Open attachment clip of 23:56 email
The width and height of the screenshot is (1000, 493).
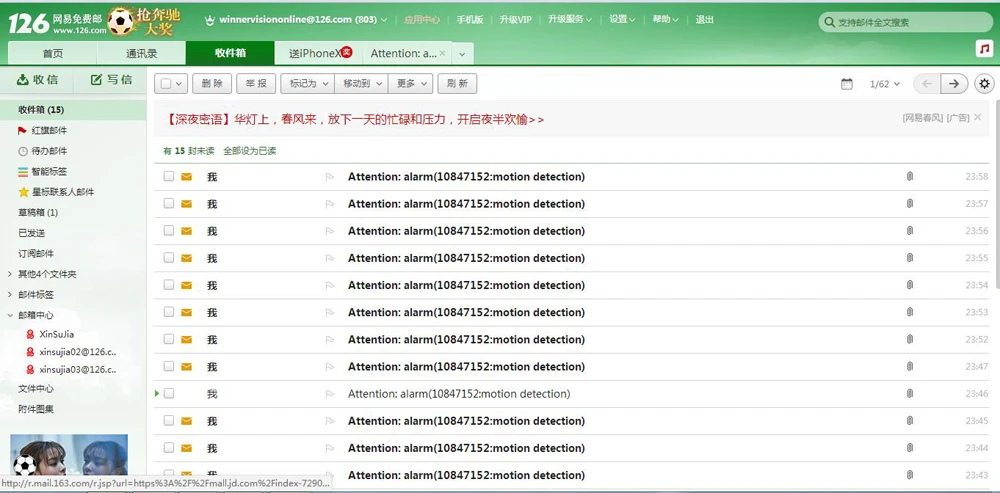pos(910,231)
